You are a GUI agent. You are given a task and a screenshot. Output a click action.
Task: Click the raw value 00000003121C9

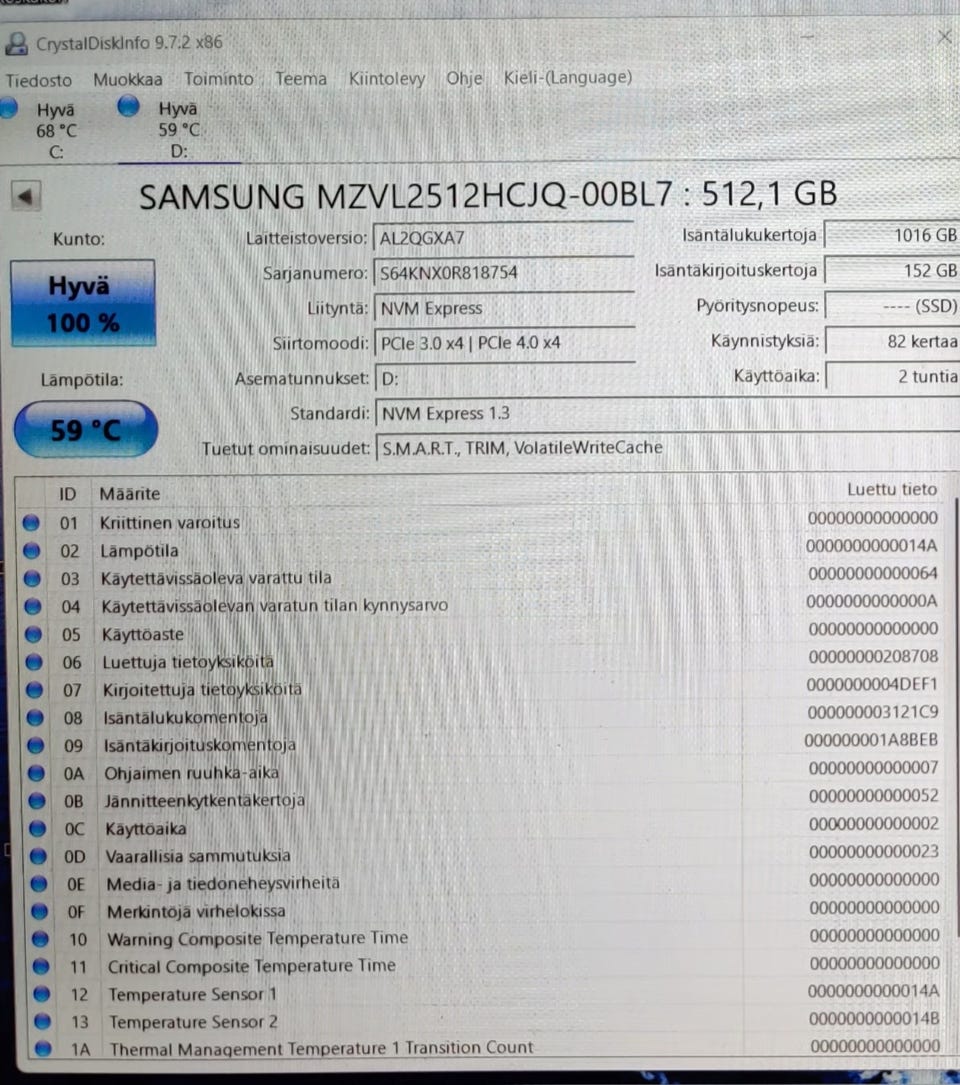(x=873, y=712)
